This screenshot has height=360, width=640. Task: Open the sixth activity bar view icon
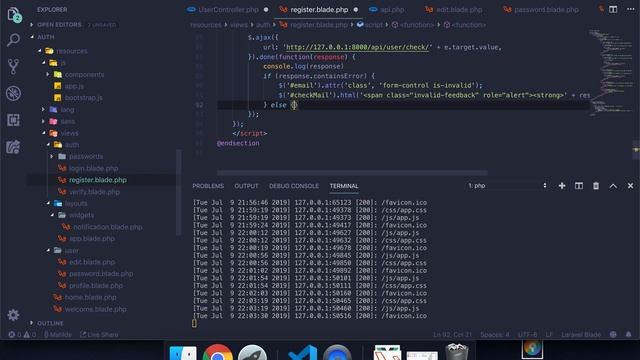(13, 147)
